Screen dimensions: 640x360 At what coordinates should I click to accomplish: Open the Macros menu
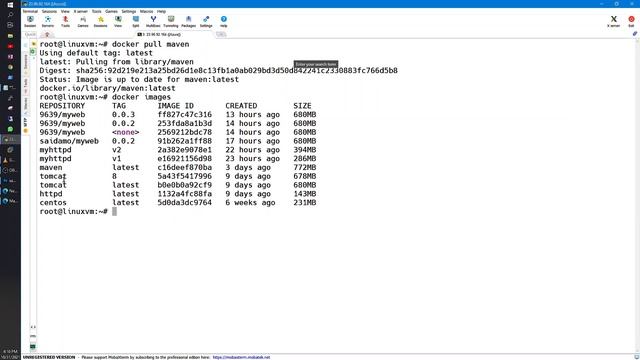coord(147,11)
